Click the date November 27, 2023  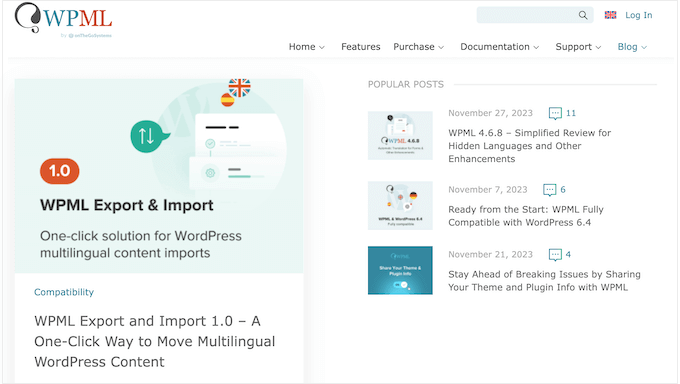(490, 113)
